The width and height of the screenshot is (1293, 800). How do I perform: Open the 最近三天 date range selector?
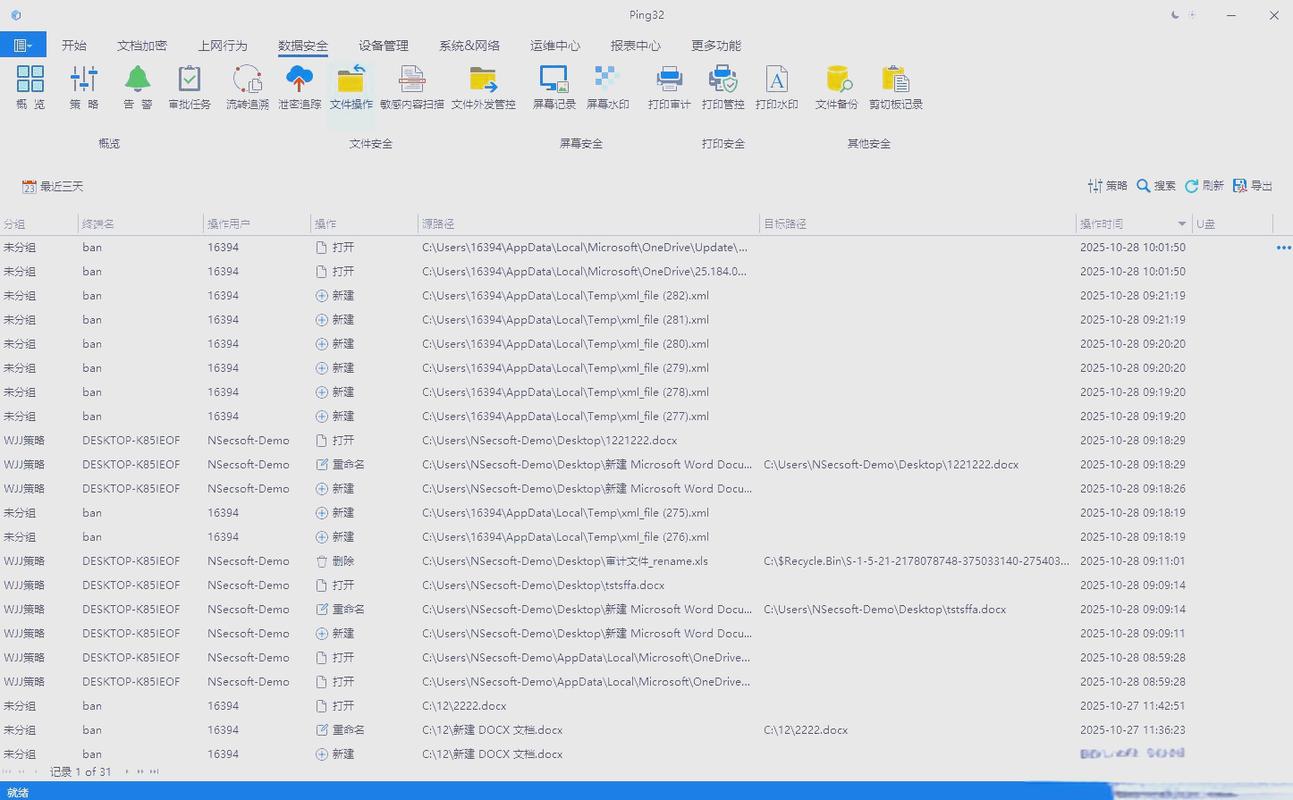click(x=53, y=186)
